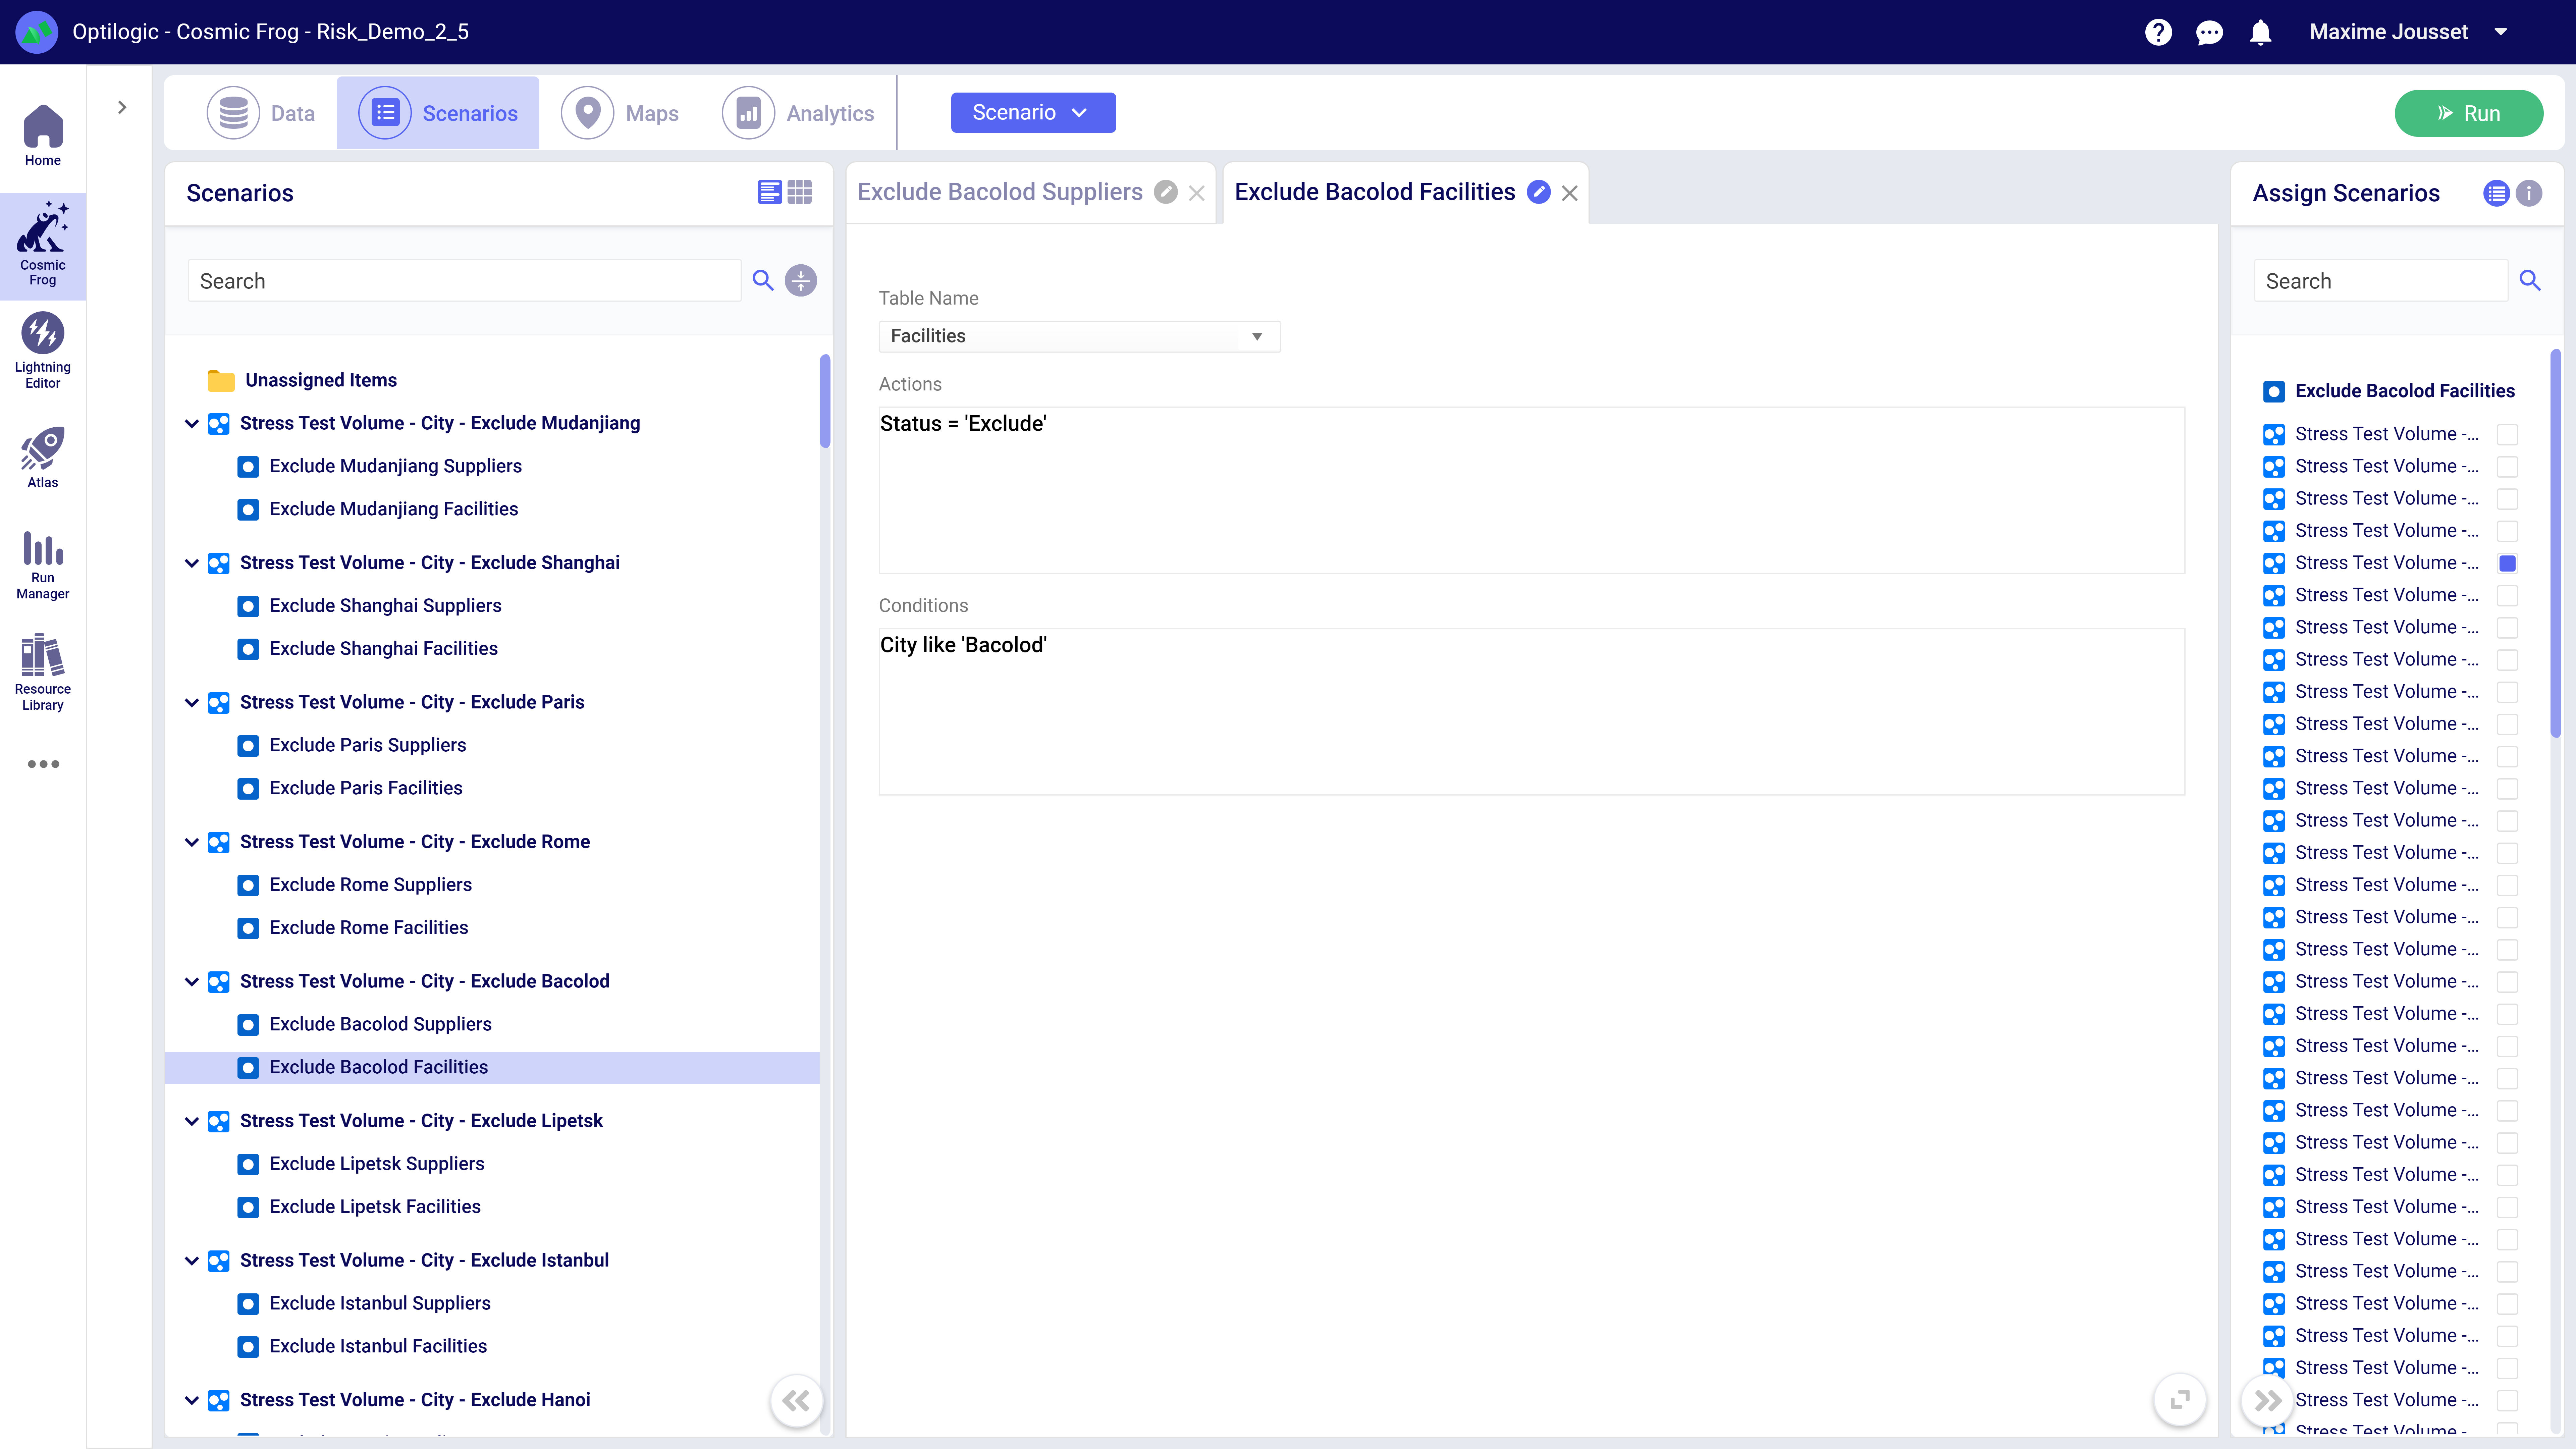
Task: Edit Exclude Bacolod Facilities tab name pencil
Action: pos(1539,192)
